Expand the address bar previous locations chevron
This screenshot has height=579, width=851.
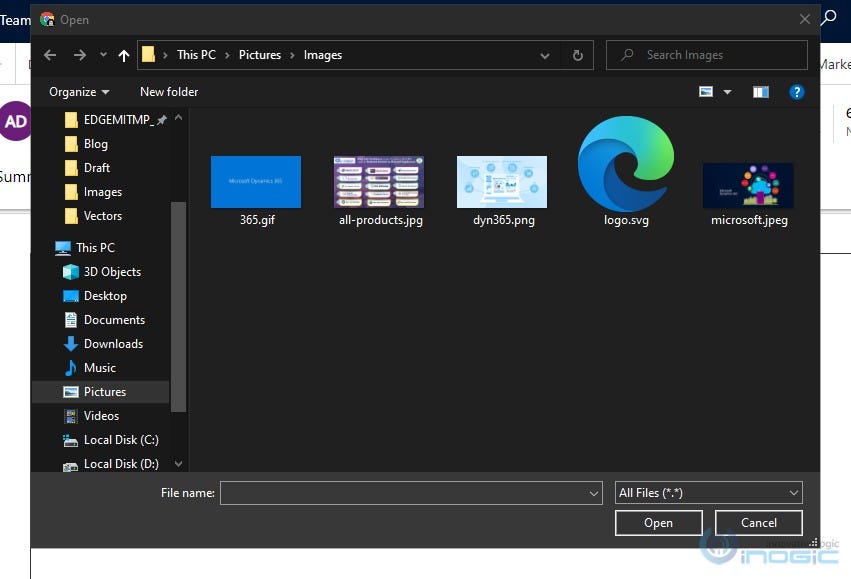pos(545,55)
